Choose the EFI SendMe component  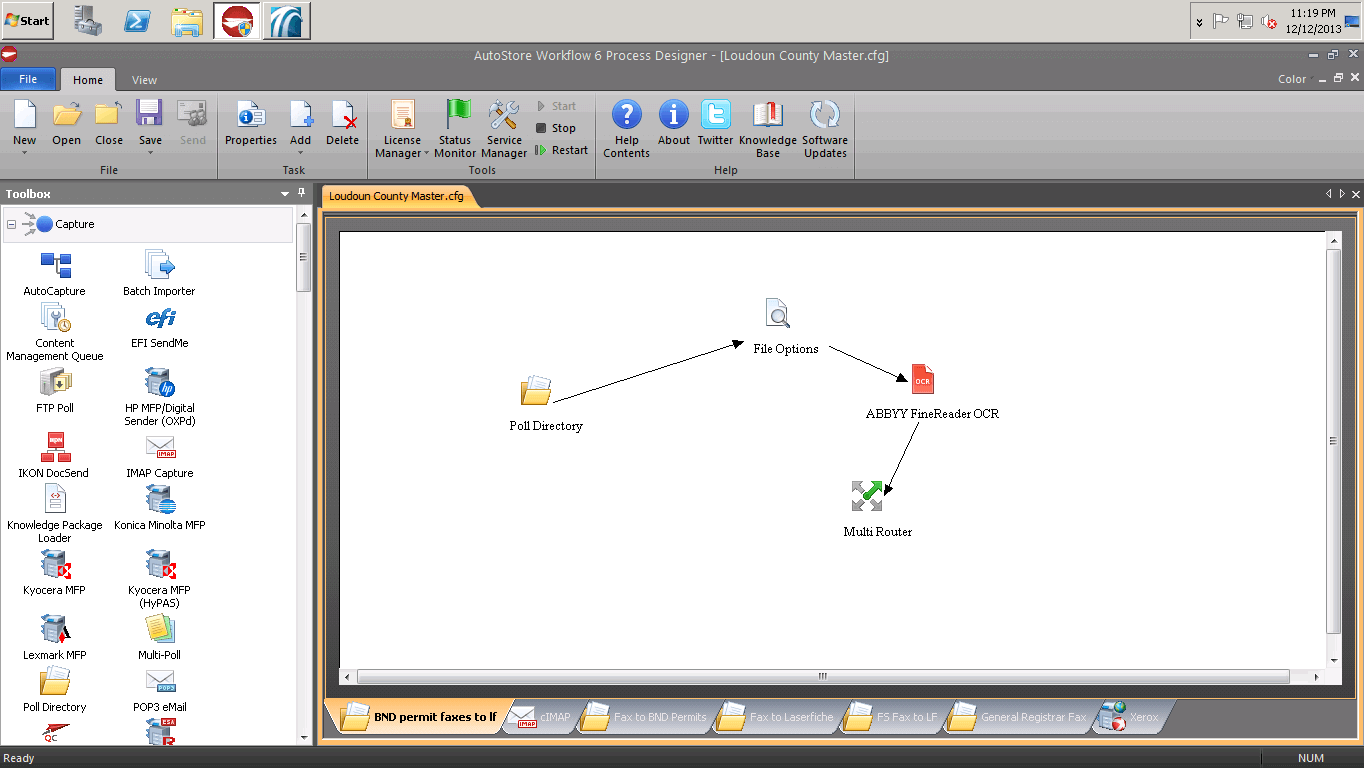160,326
